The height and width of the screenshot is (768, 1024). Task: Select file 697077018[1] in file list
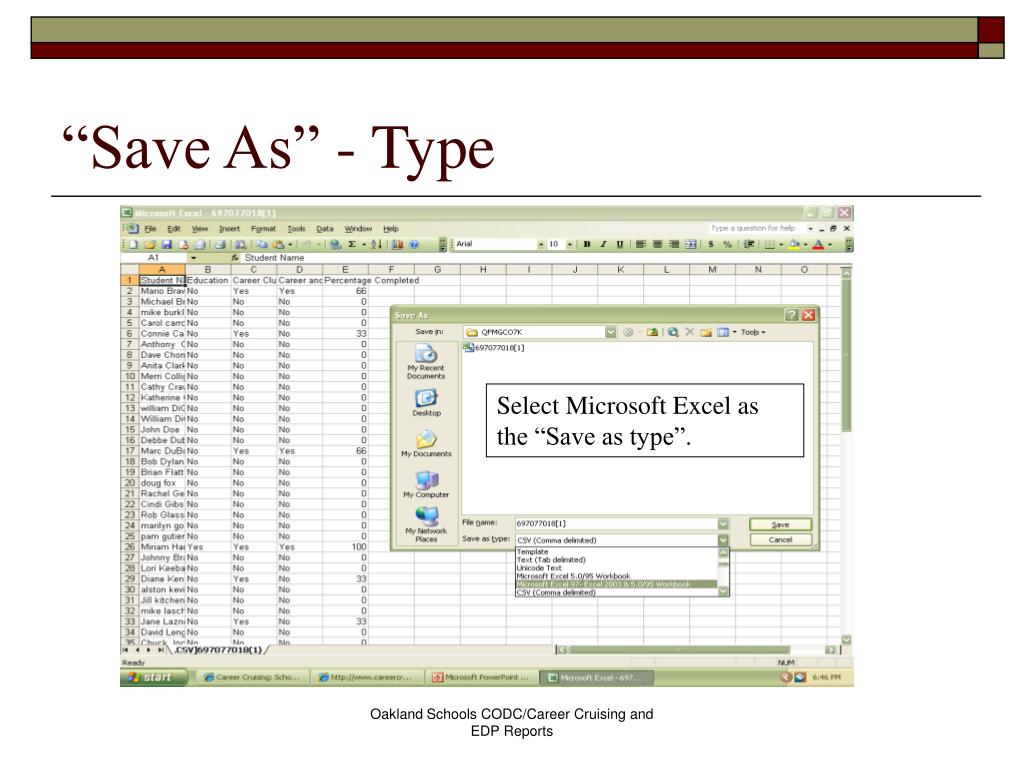tap(494, 347)
